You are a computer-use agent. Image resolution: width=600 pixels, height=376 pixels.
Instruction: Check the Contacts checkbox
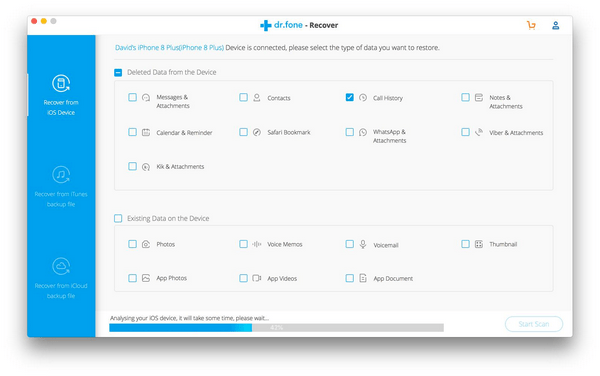[243, 97]
